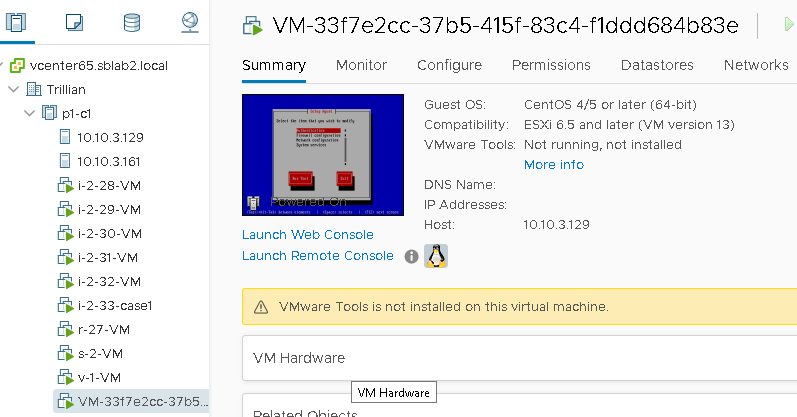
Task: Click the Launch Remote Console link
Action: tap(318, 256)
